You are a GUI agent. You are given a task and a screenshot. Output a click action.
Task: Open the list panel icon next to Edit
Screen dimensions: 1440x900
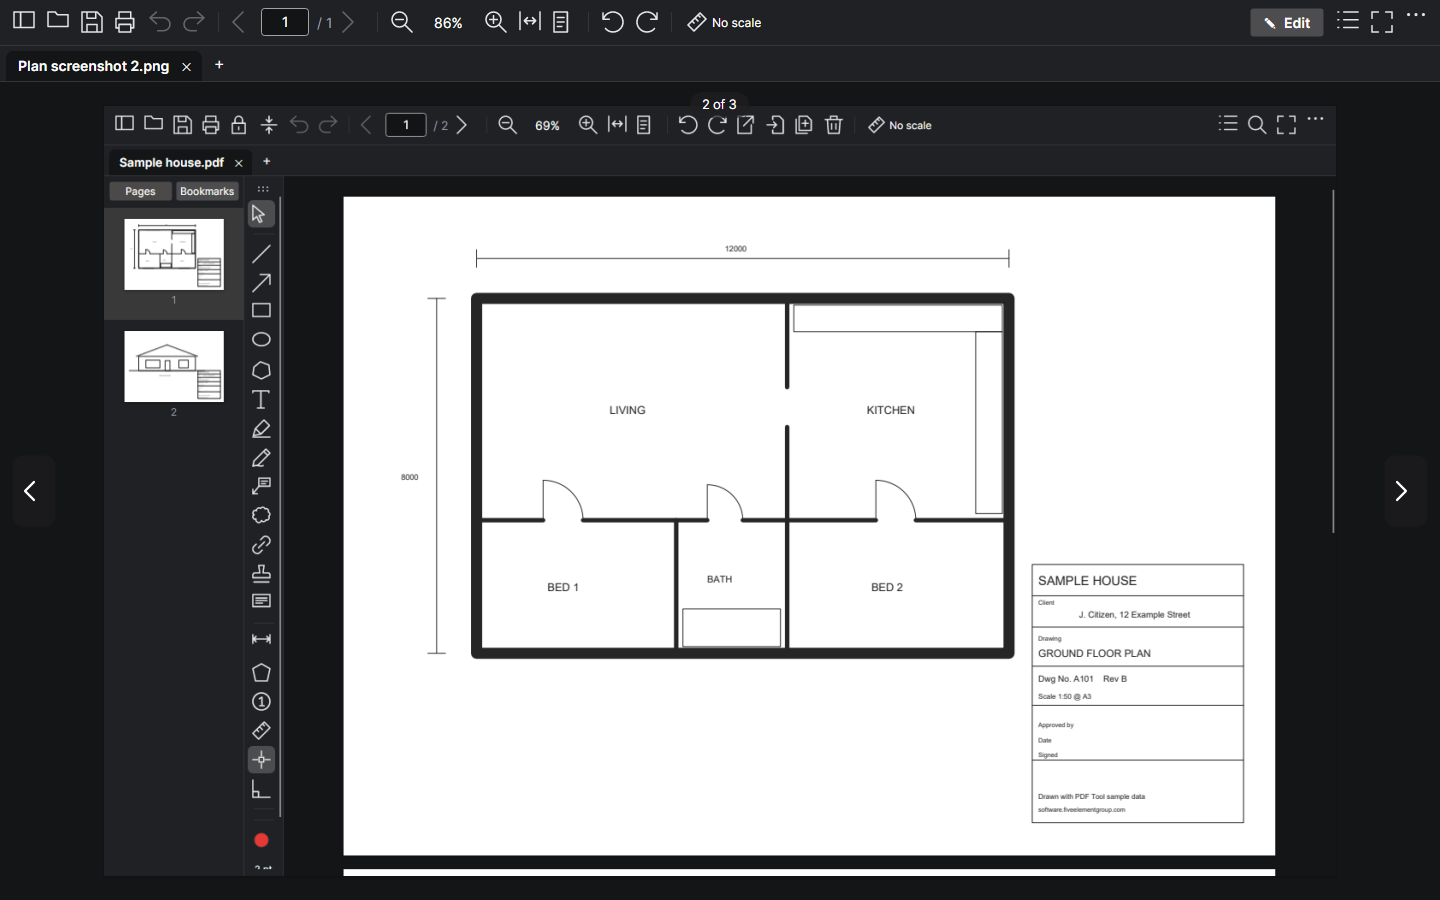pos(1348,21)
